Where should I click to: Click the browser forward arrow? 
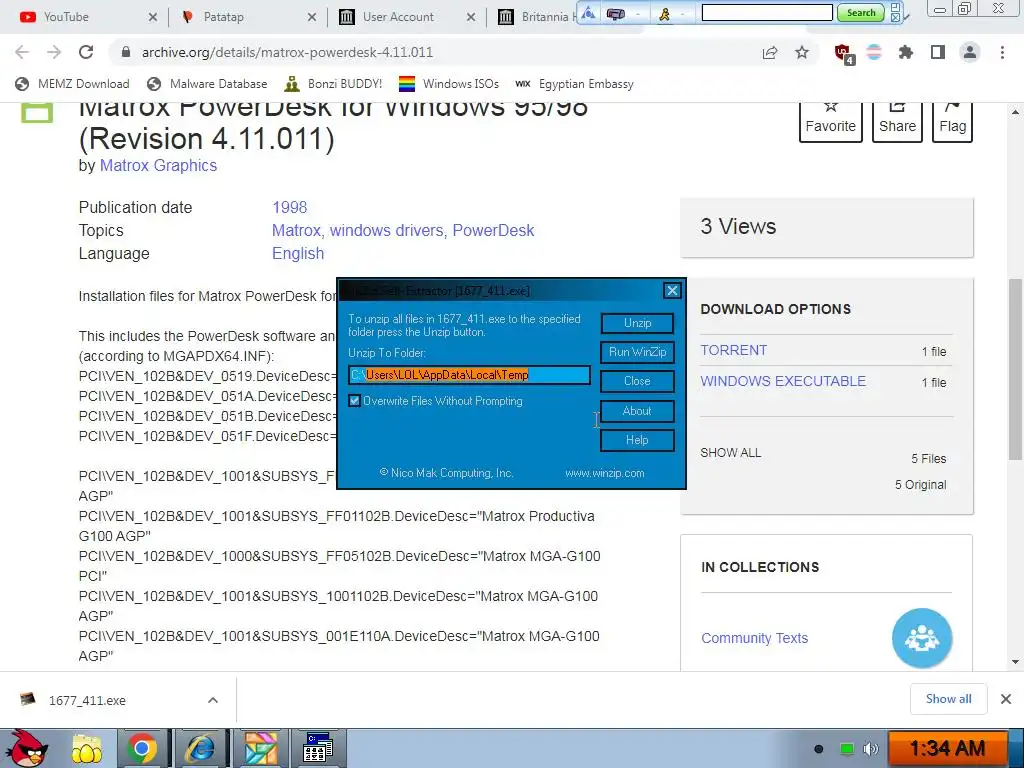[54, 52]
